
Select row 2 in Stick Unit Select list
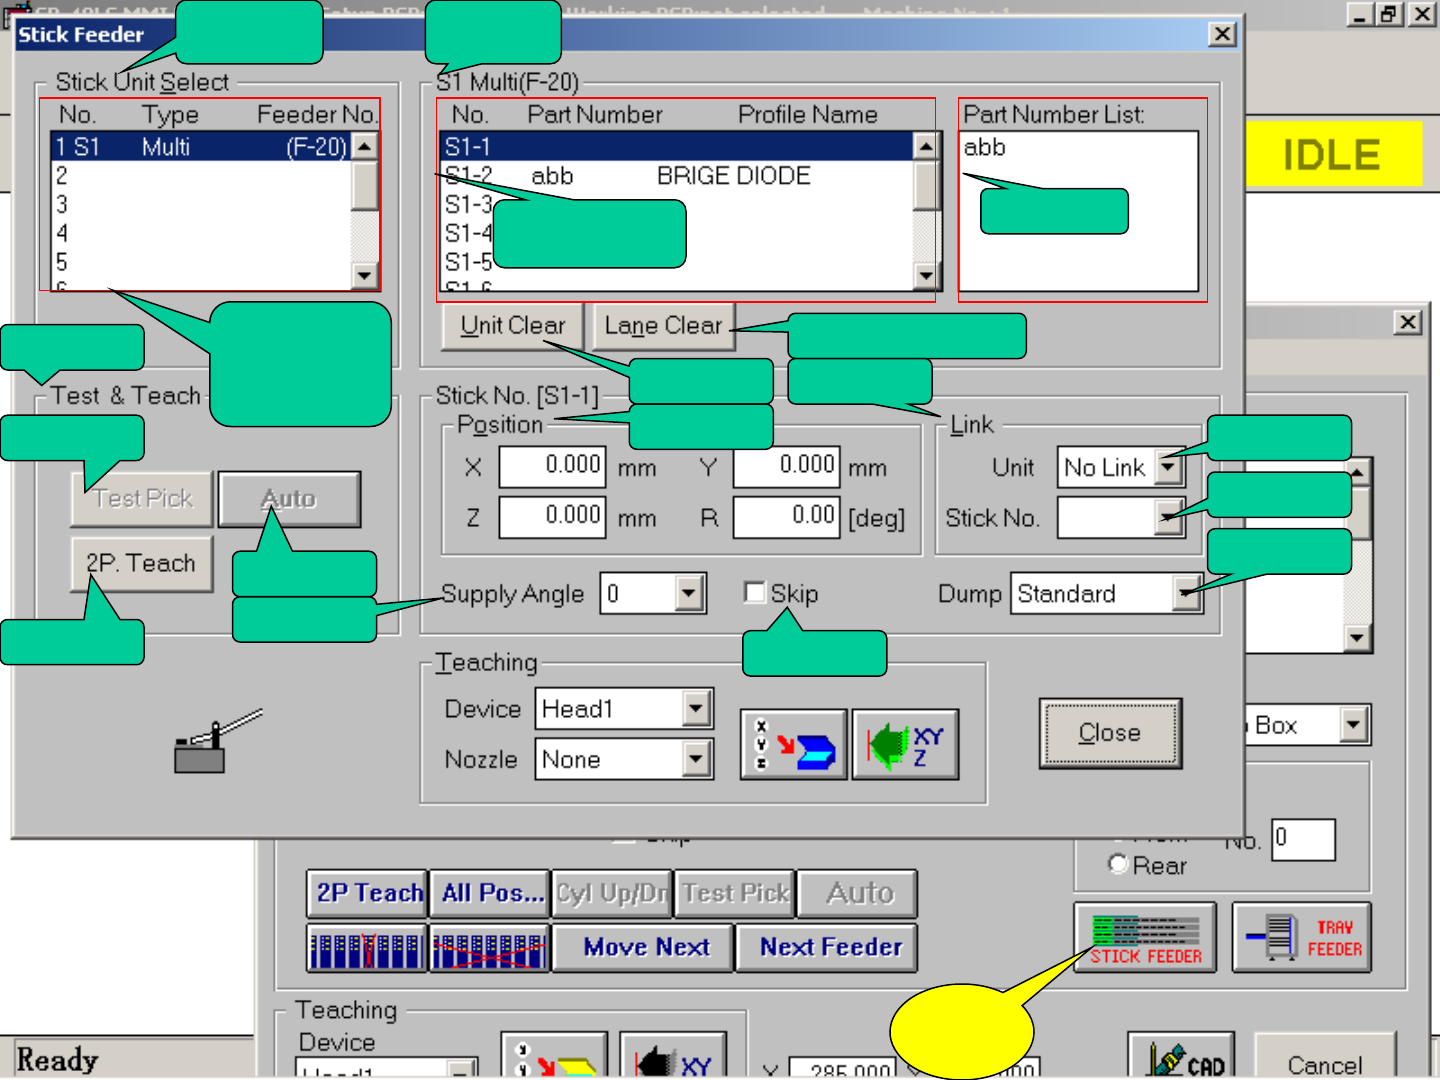point(201,176)
